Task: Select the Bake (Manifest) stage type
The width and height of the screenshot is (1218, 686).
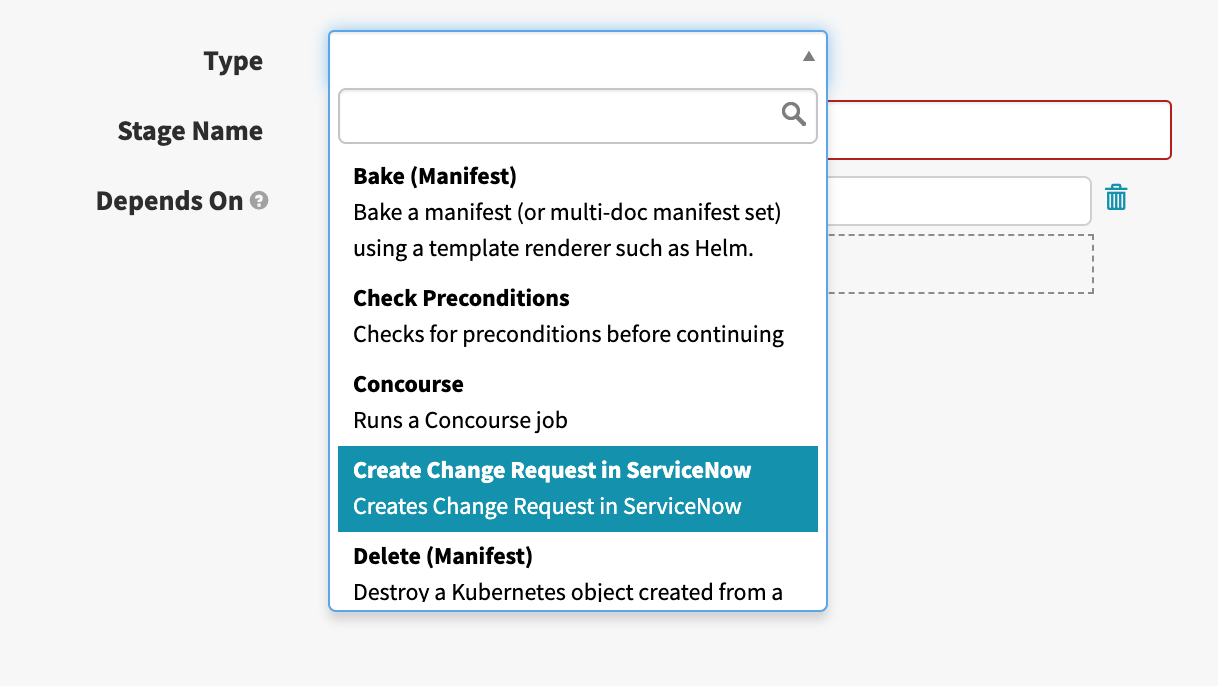Action: pos(435,177)
